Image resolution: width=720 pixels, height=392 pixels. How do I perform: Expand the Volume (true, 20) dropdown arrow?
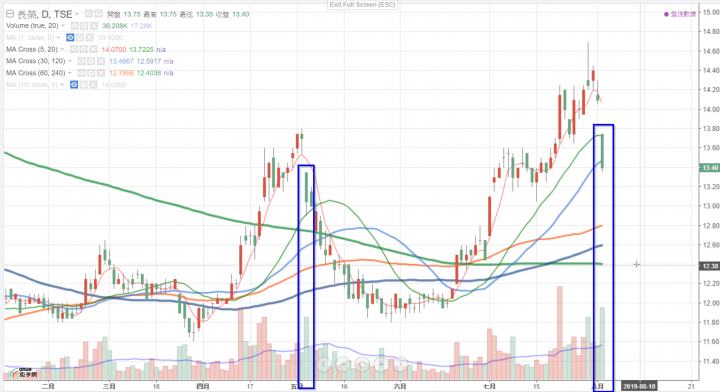click(63, 26)
